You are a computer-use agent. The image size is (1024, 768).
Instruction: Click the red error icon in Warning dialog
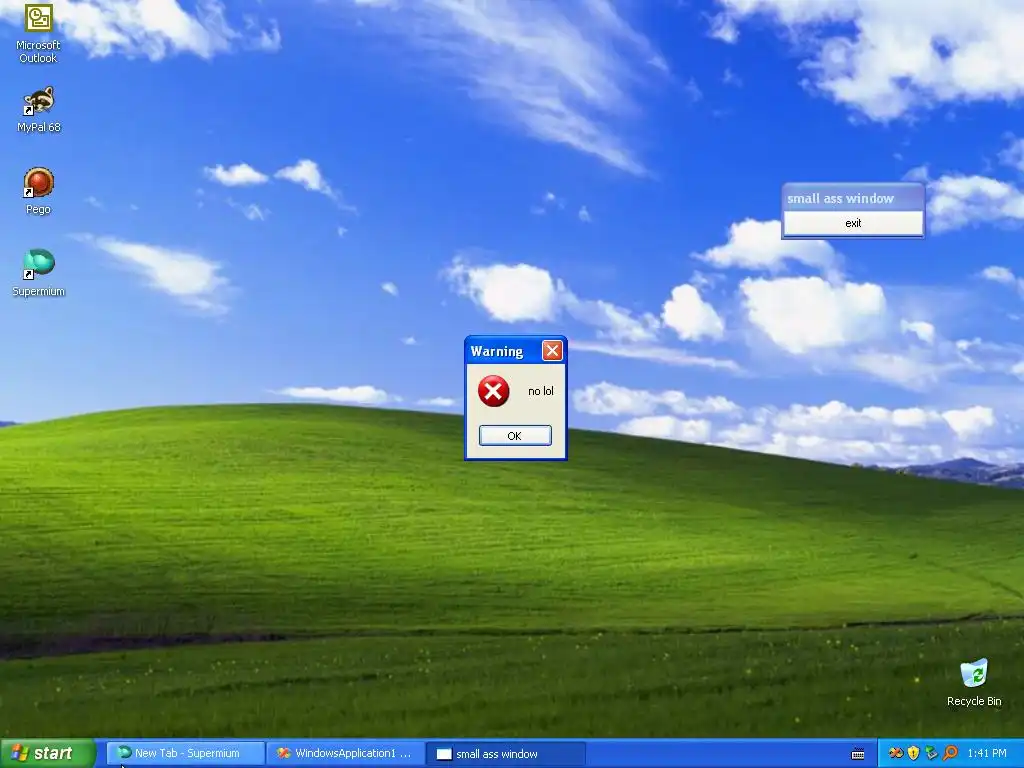(493, 391)
